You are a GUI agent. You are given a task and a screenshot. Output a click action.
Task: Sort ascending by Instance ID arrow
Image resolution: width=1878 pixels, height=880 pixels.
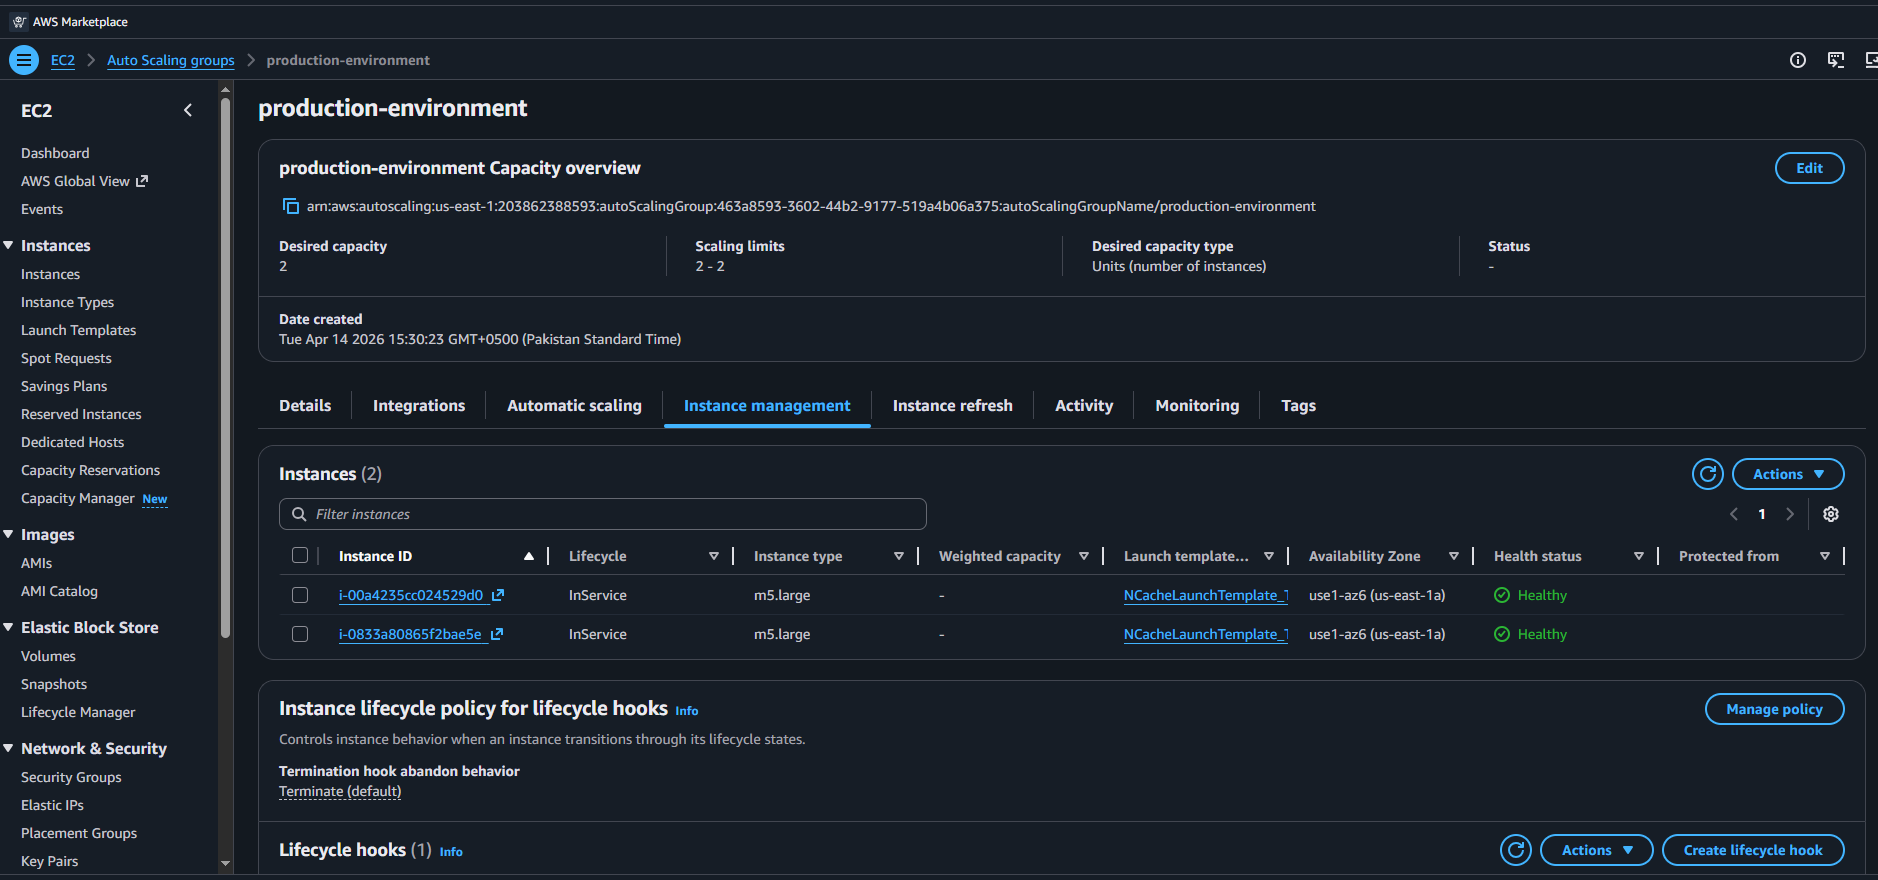click(529, 556)
